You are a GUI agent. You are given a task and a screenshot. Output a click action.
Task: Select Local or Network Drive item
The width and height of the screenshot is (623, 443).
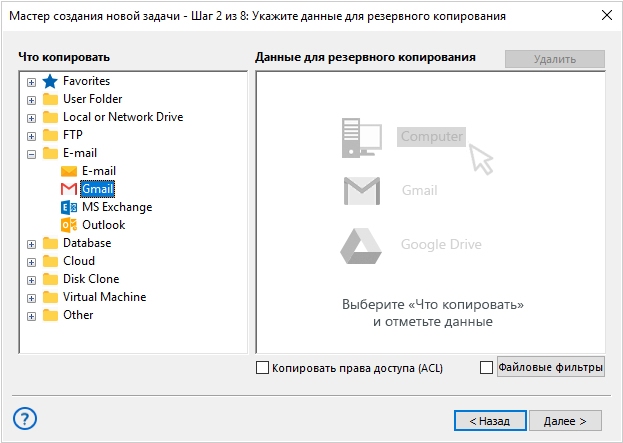click(123, 117)
